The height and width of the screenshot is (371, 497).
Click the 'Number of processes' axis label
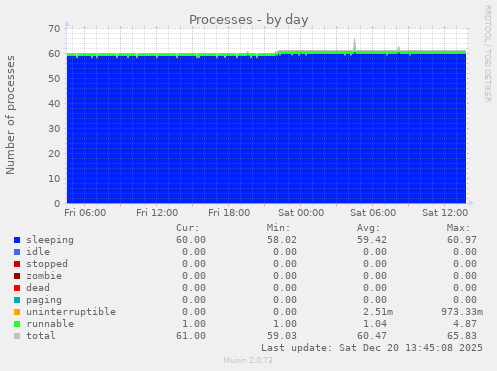10,115
